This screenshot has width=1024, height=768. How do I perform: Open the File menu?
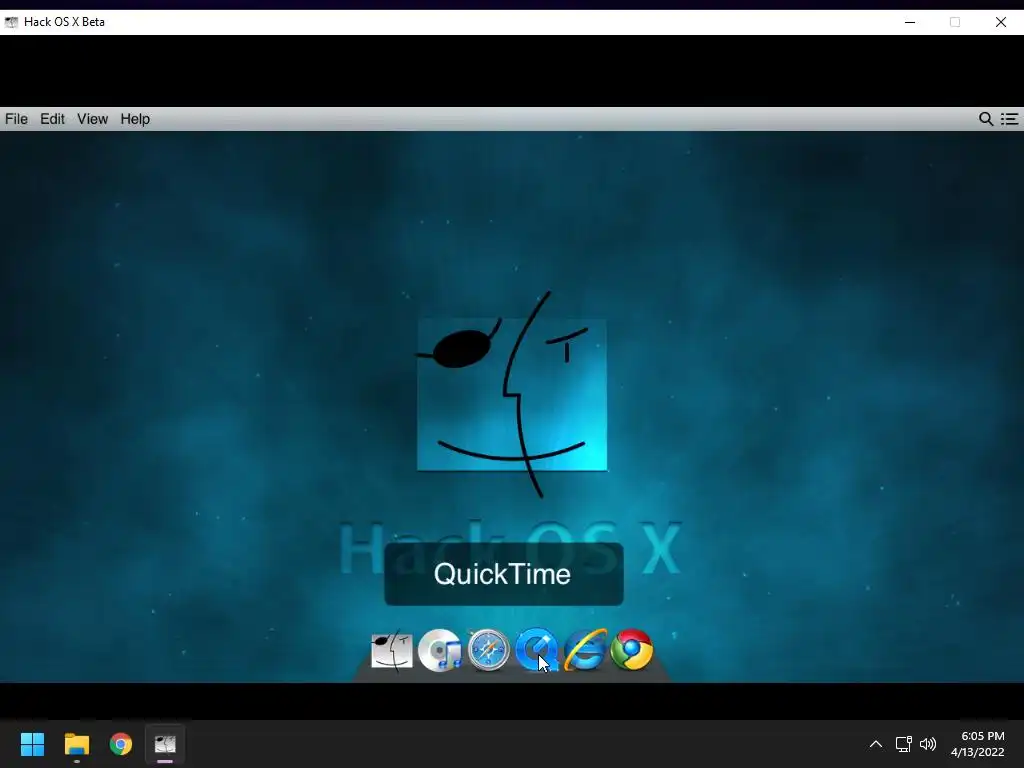coord(16,119)
